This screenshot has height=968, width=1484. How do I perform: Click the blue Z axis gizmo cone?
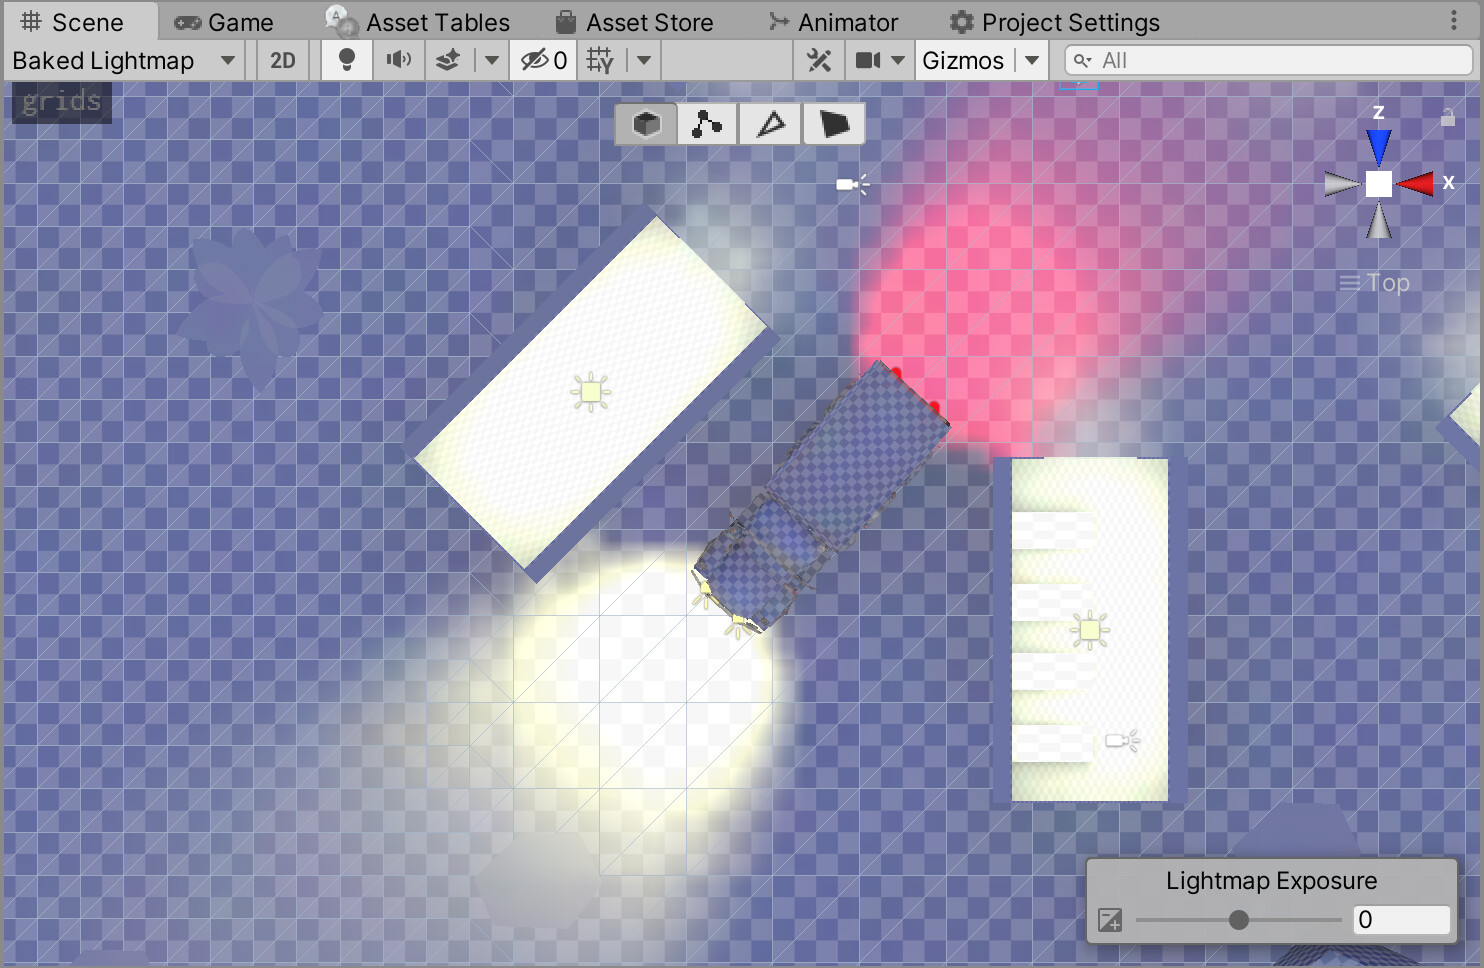click(x=1379, y=147)
